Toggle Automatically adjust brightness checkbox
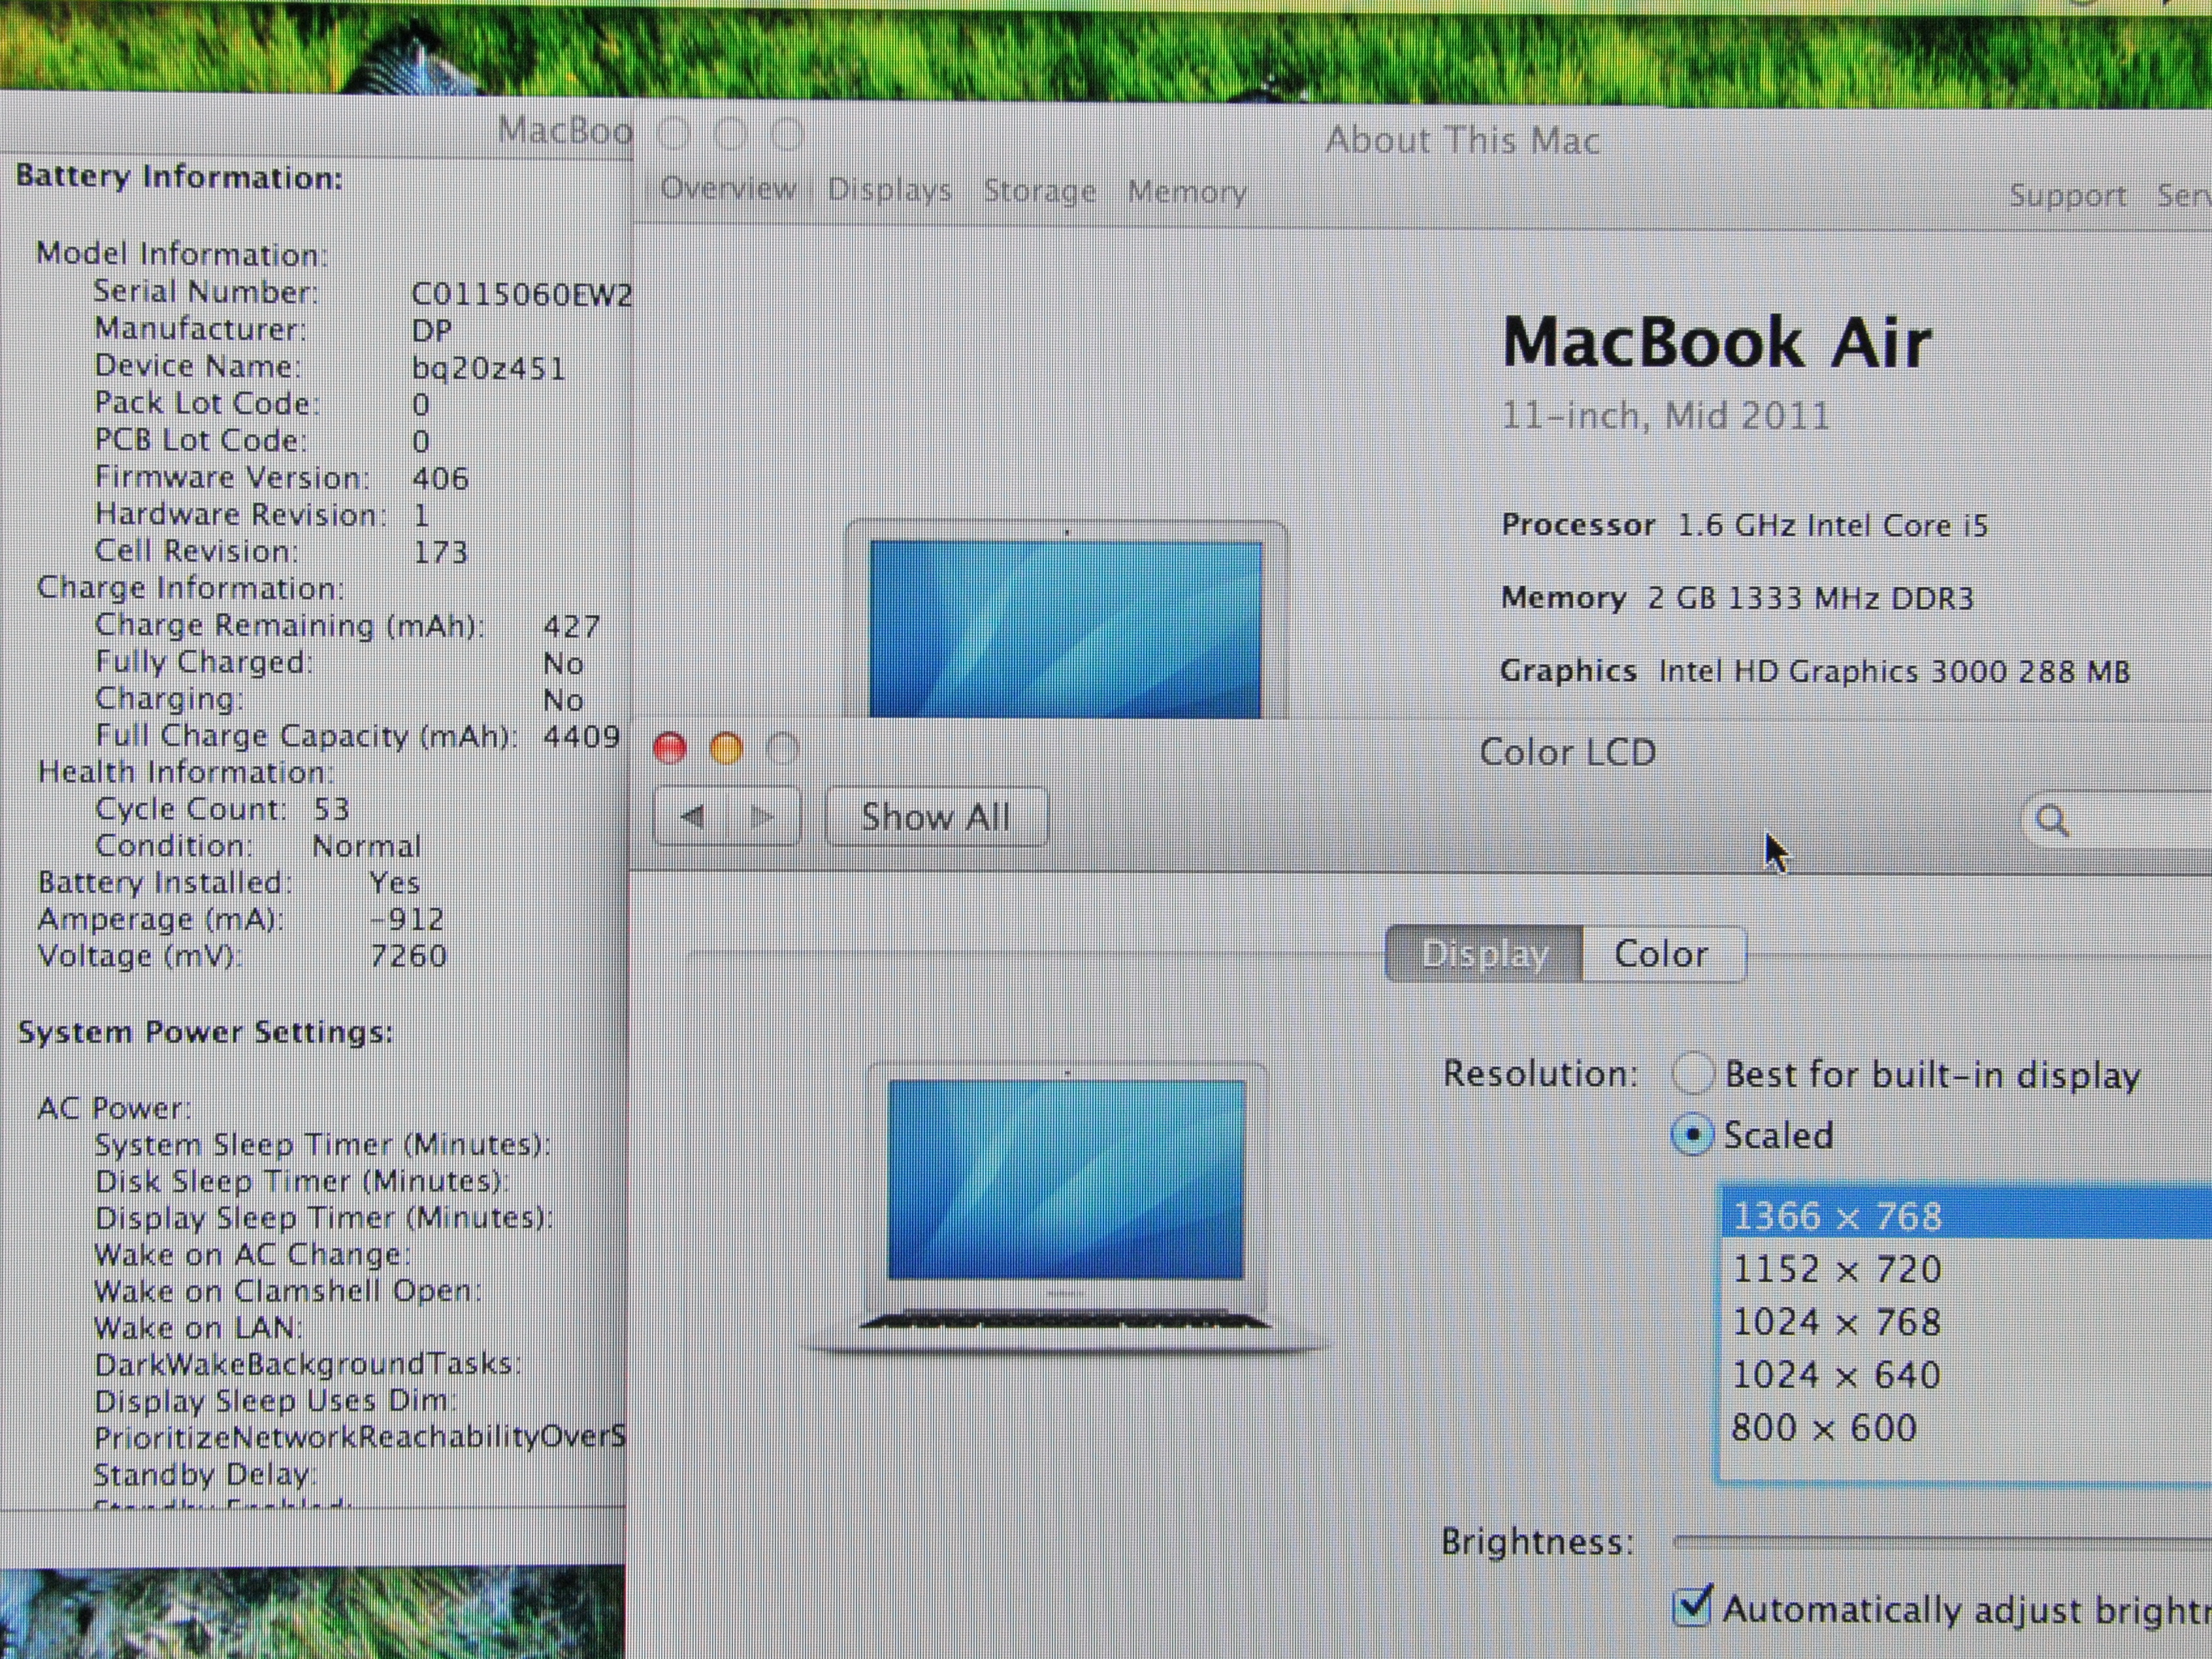This screenshot has height=1659, width=2212. [1692, 1608]
